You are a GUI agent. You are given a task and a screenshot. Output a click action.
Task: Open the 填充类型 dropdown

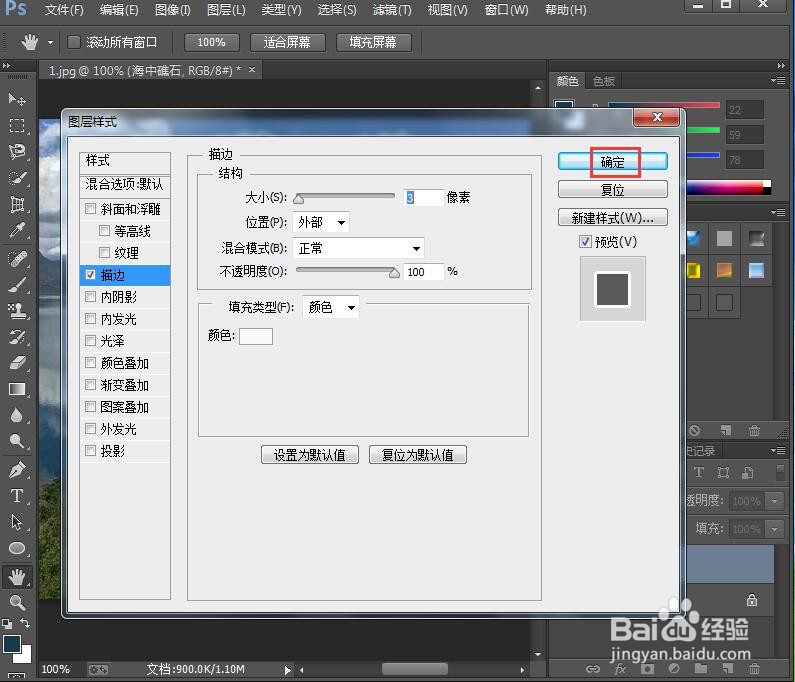click(x=331, y=307)
